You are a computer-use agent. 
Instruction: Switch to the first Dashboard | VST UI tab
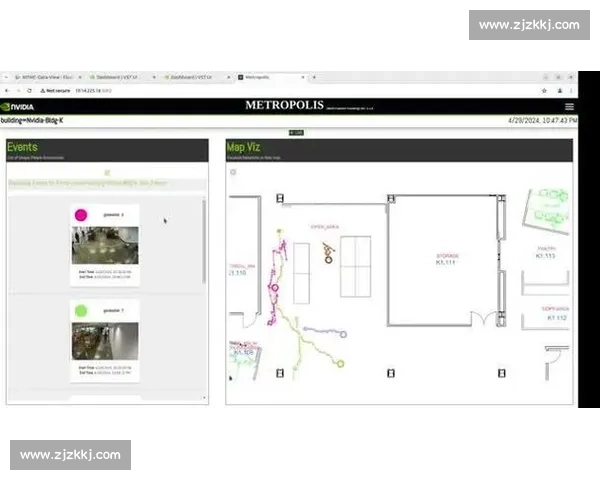point(117,77)
